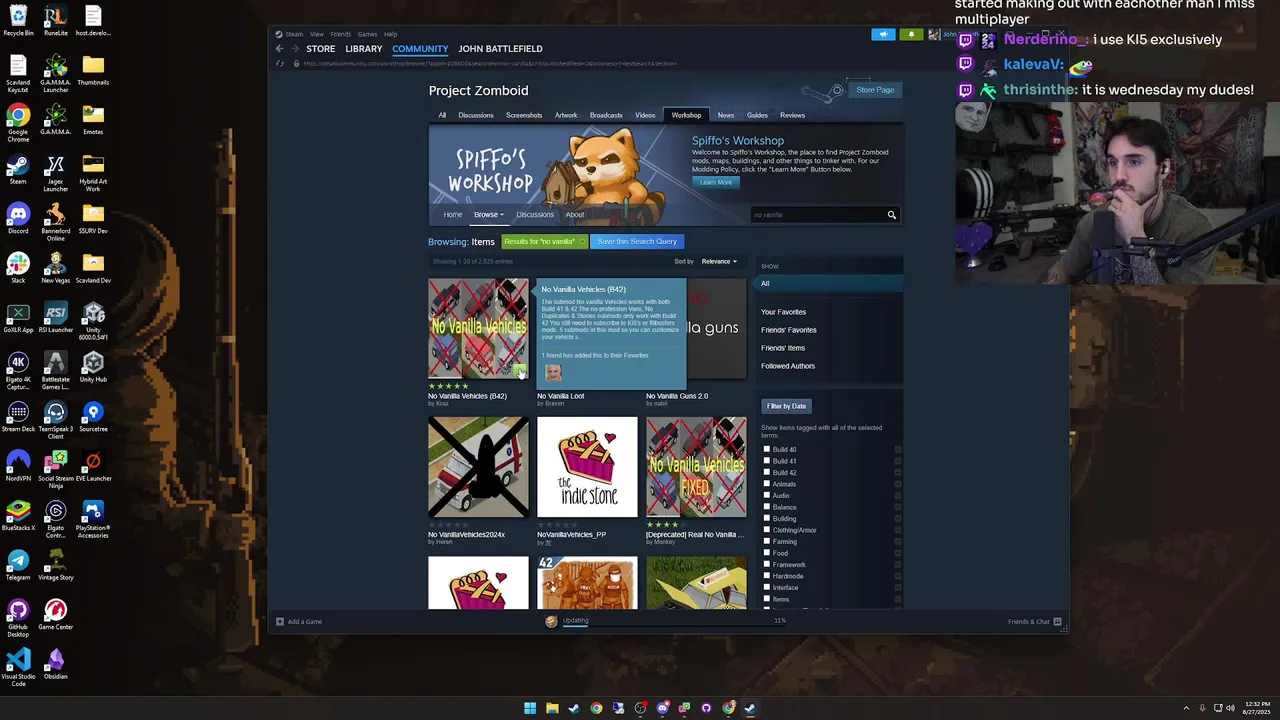This screenshot has height=720, width=1280.
Task: Open Discord desktop shortcut
Action: coord(18,218)
